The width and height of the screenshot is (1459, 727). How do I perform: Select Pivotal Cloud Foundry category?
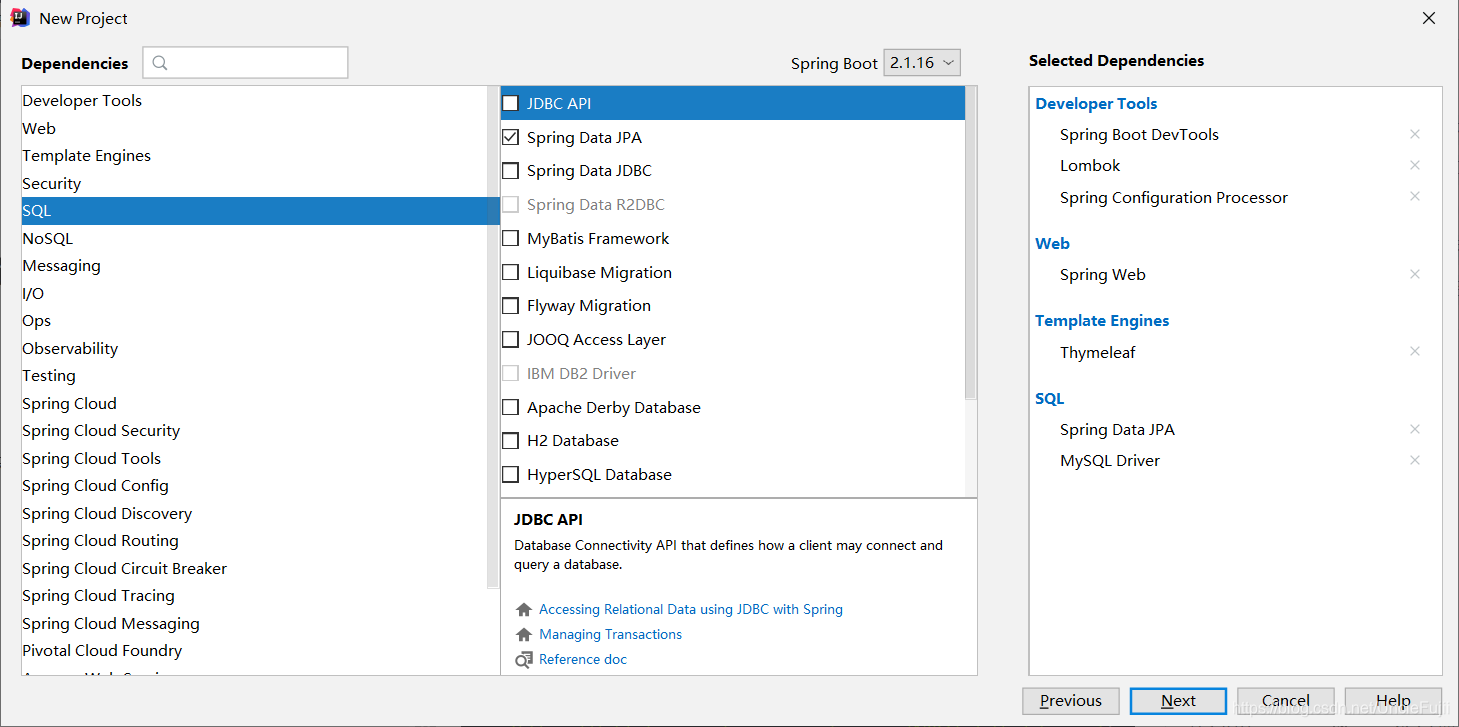[254, 651]
